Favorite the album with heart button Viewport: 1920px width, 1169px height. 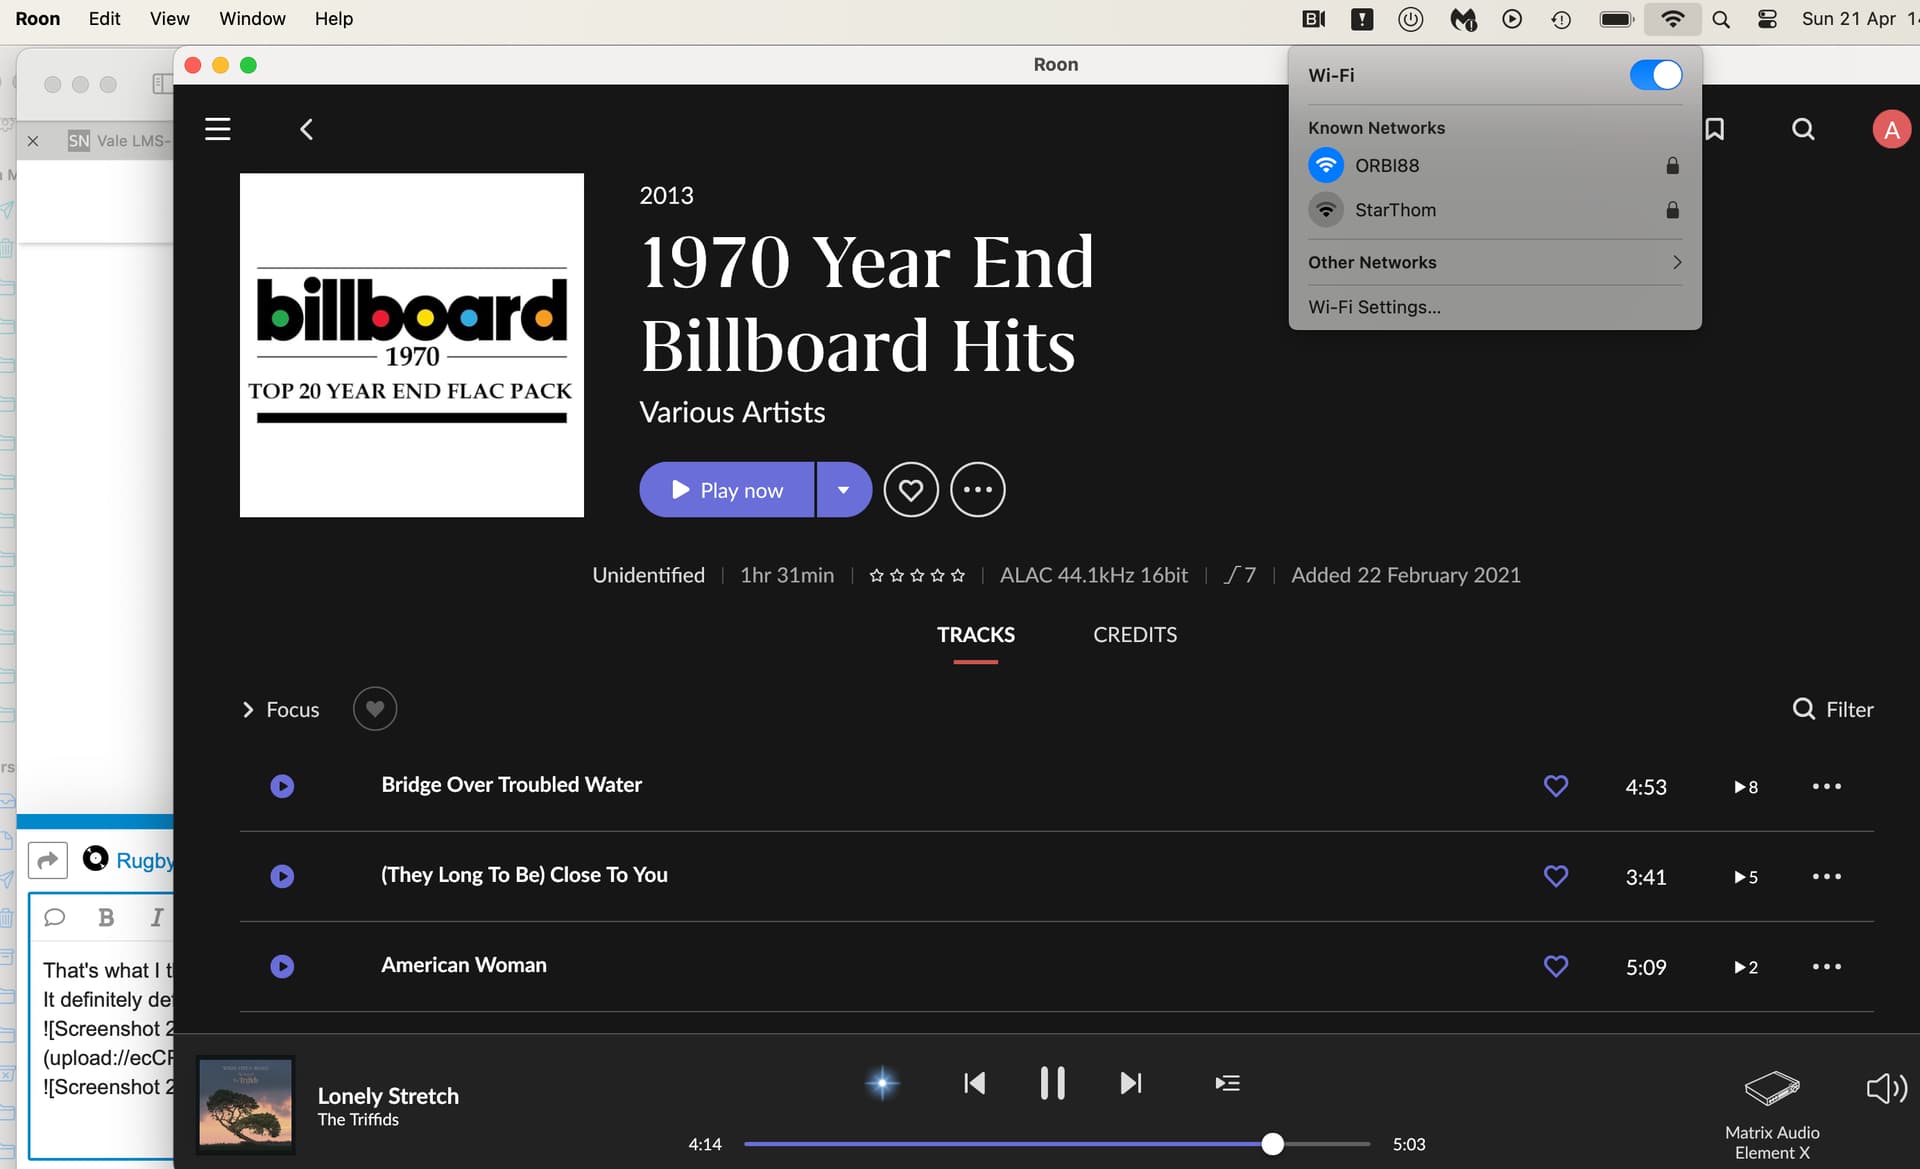click(x=910, y=490)
